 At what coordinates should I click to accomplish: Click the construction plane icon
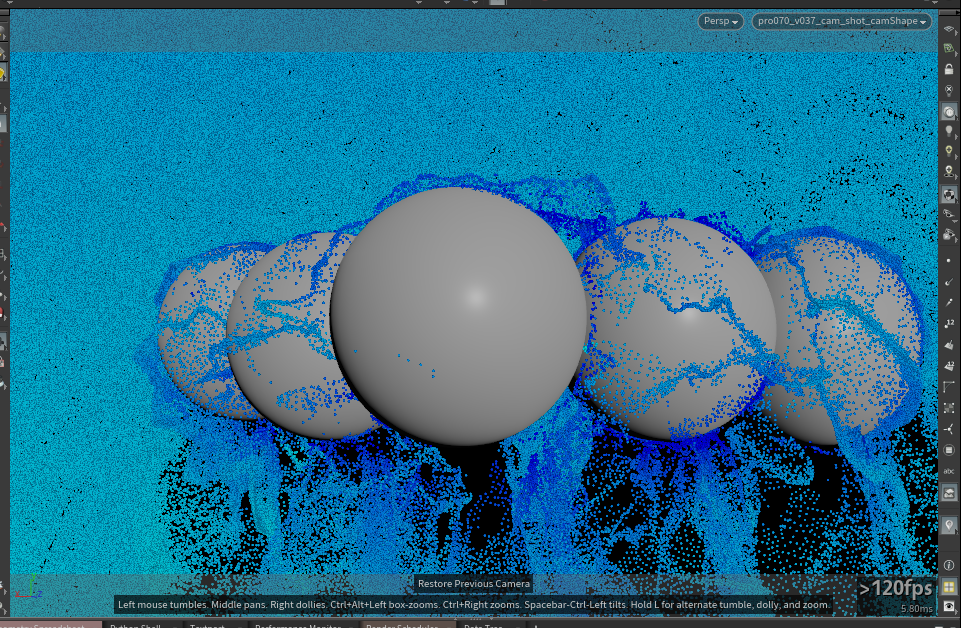(949, 48)
